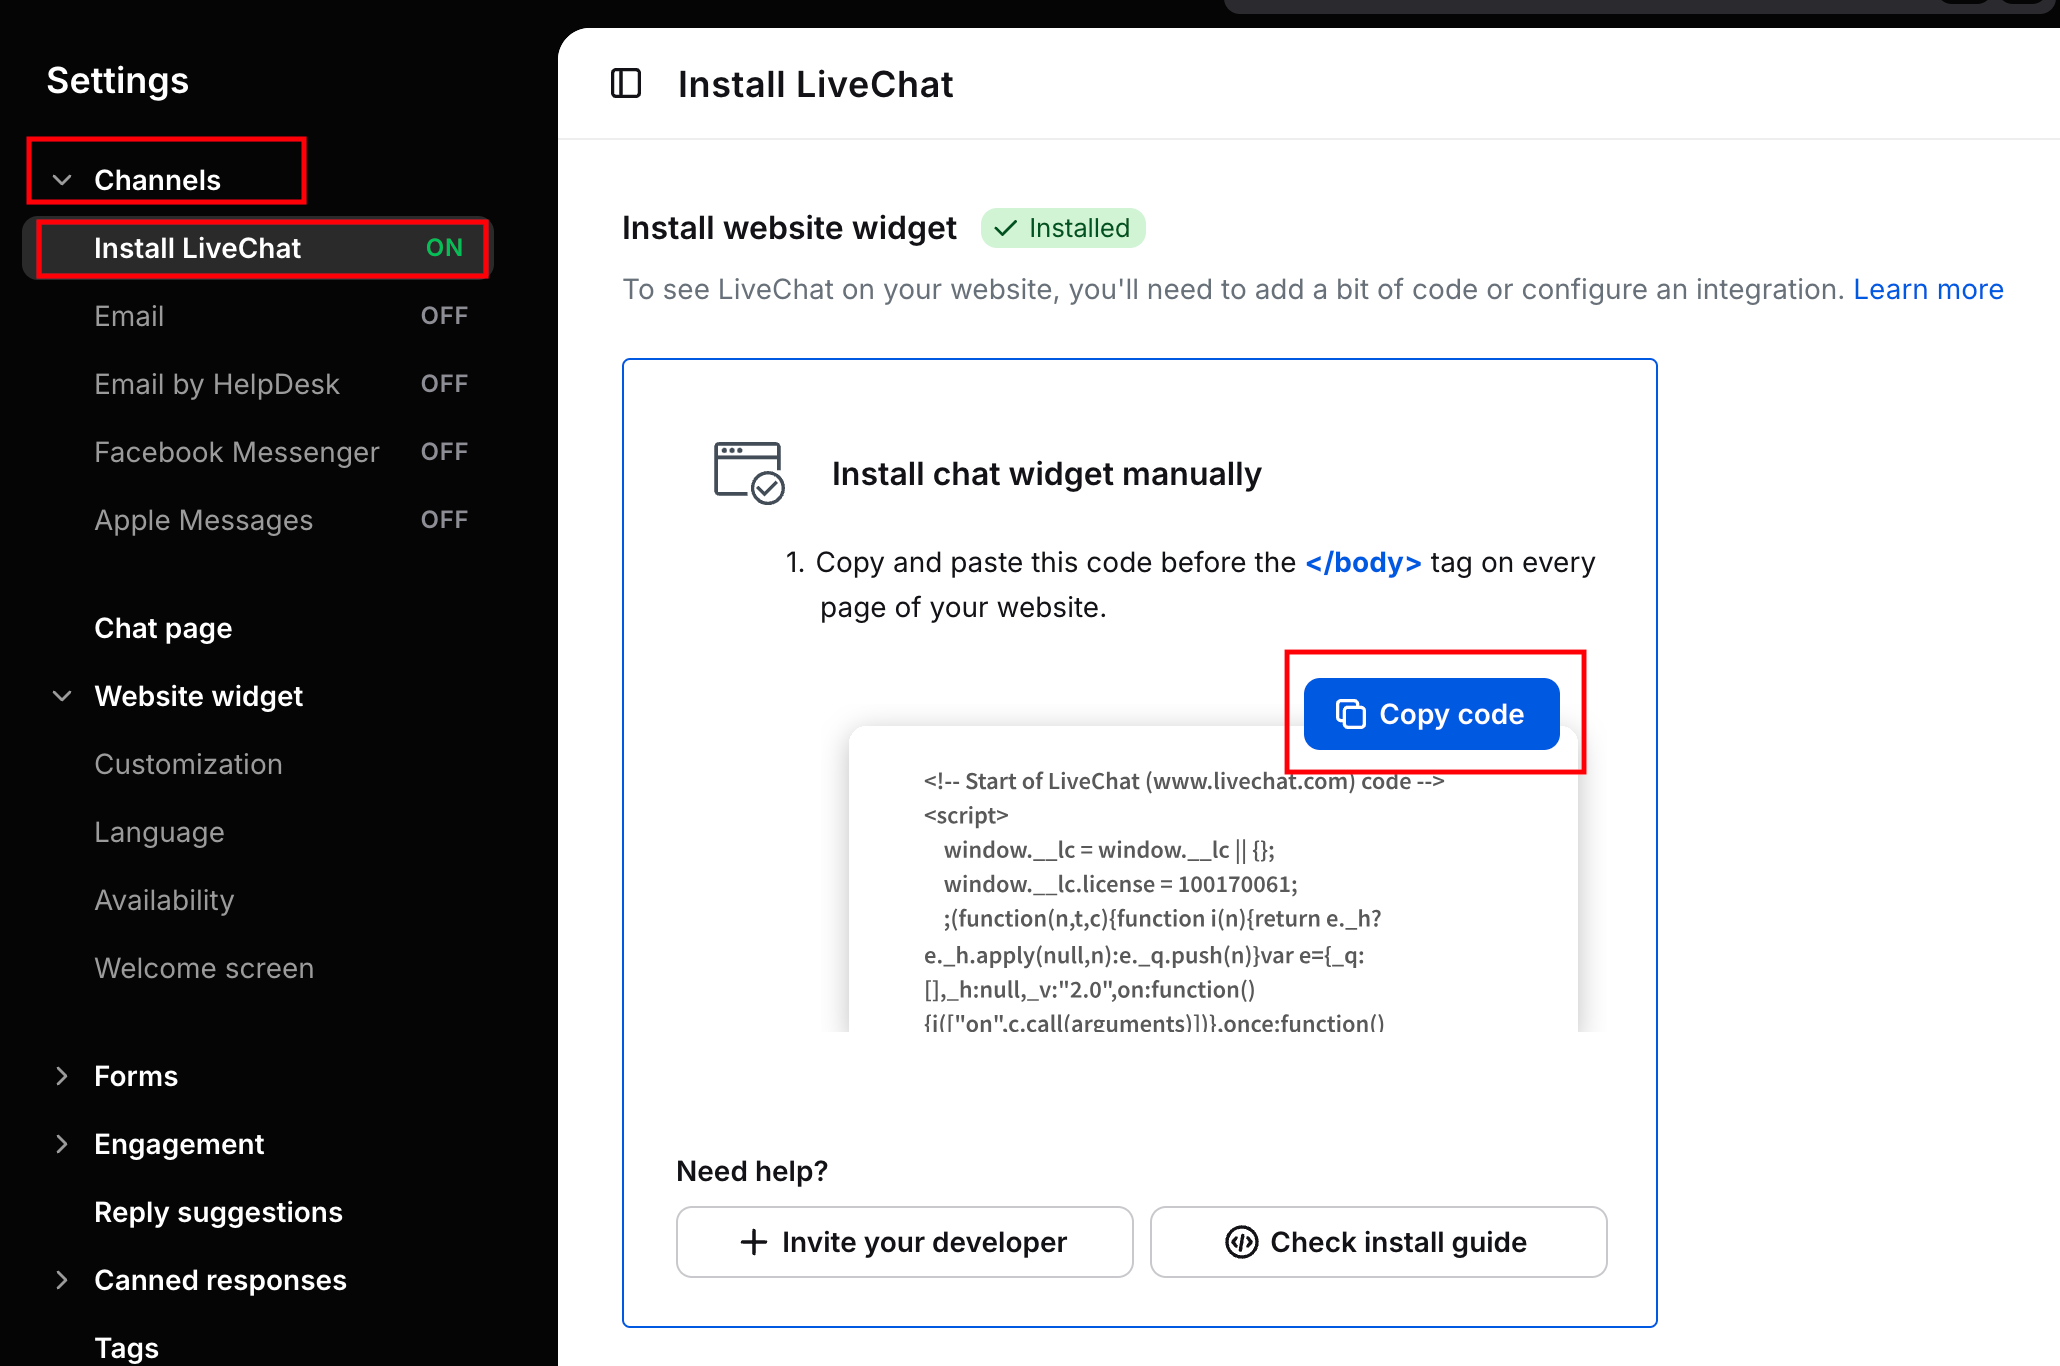2060x1366 pixels.
Task: Open the Learn more link
Action: (x=1928, y=289)
